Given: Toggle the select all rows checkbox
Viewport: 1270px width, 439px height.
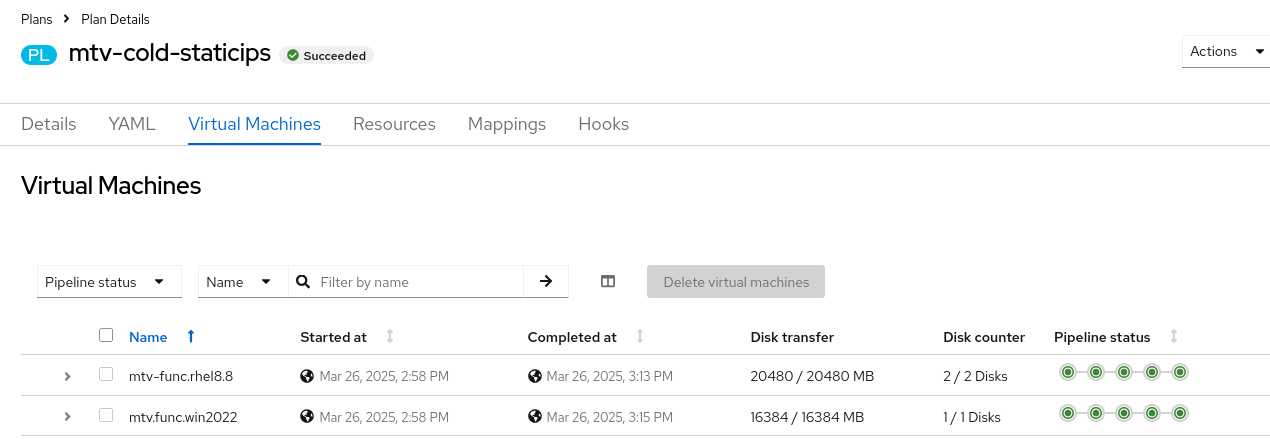Looking at the screenshot, I should [x=106, y=336].
